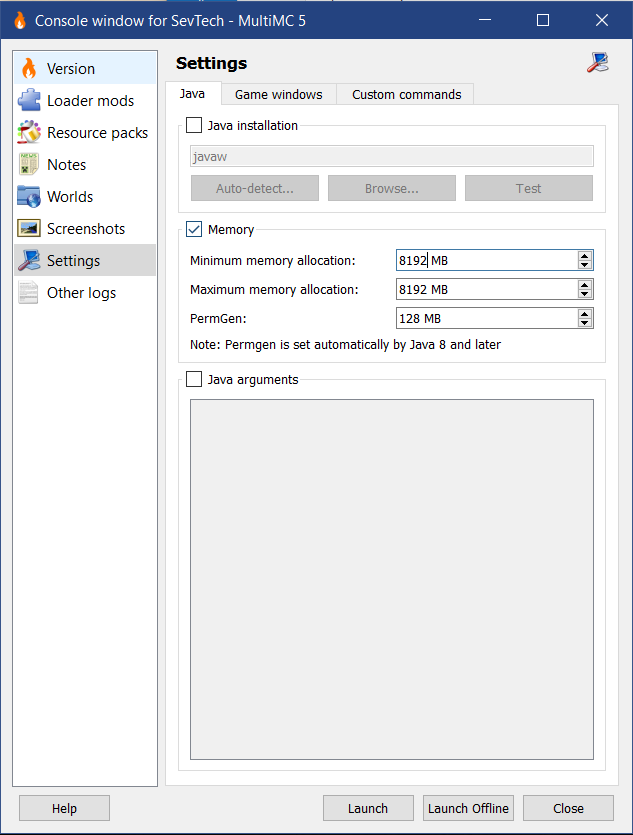Click the settings page icon at top right
Image resolution: width=633 pixels, height=835 pixels.
coord(598,62)
